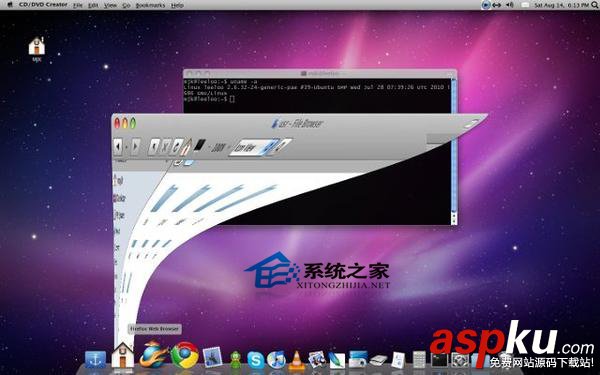Click the Home icon in File Browser toolbar

[x=187, y=146]
